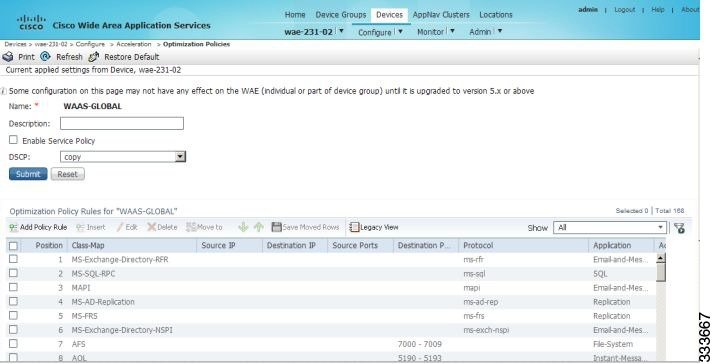The image size is (715, 364).
Task: Click the Reset button
Action: tap(67, 174)
